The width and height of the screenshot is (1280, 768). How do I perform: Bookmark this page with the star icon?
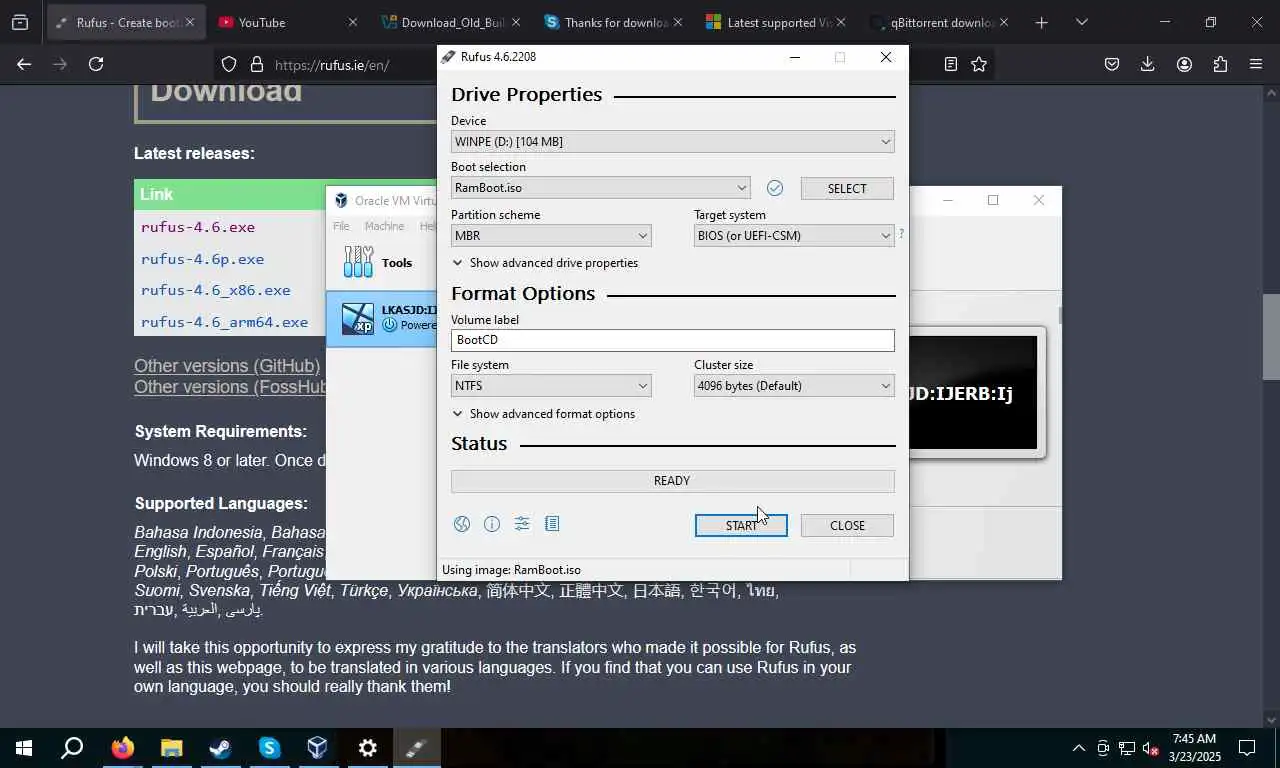[x=979, y=64]
